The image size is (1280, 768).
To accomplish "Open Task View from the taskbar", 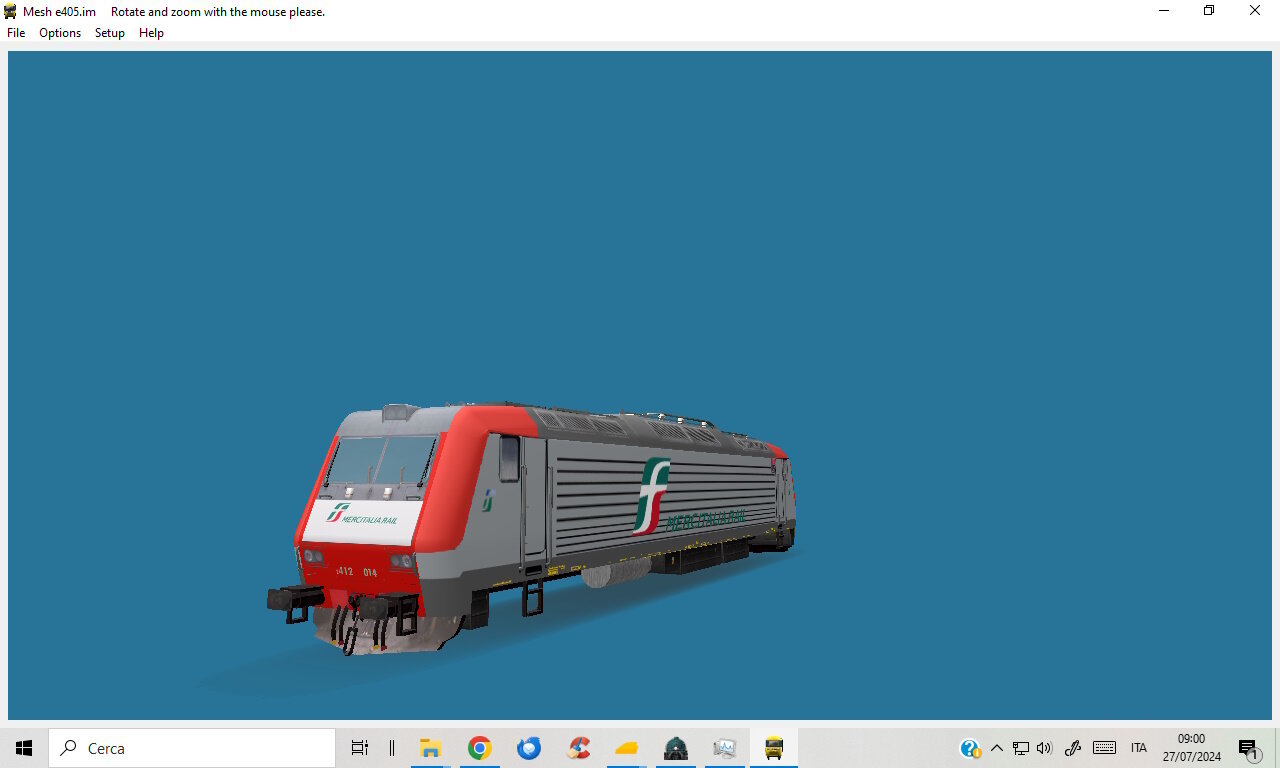I will click(x=360, y=748).
